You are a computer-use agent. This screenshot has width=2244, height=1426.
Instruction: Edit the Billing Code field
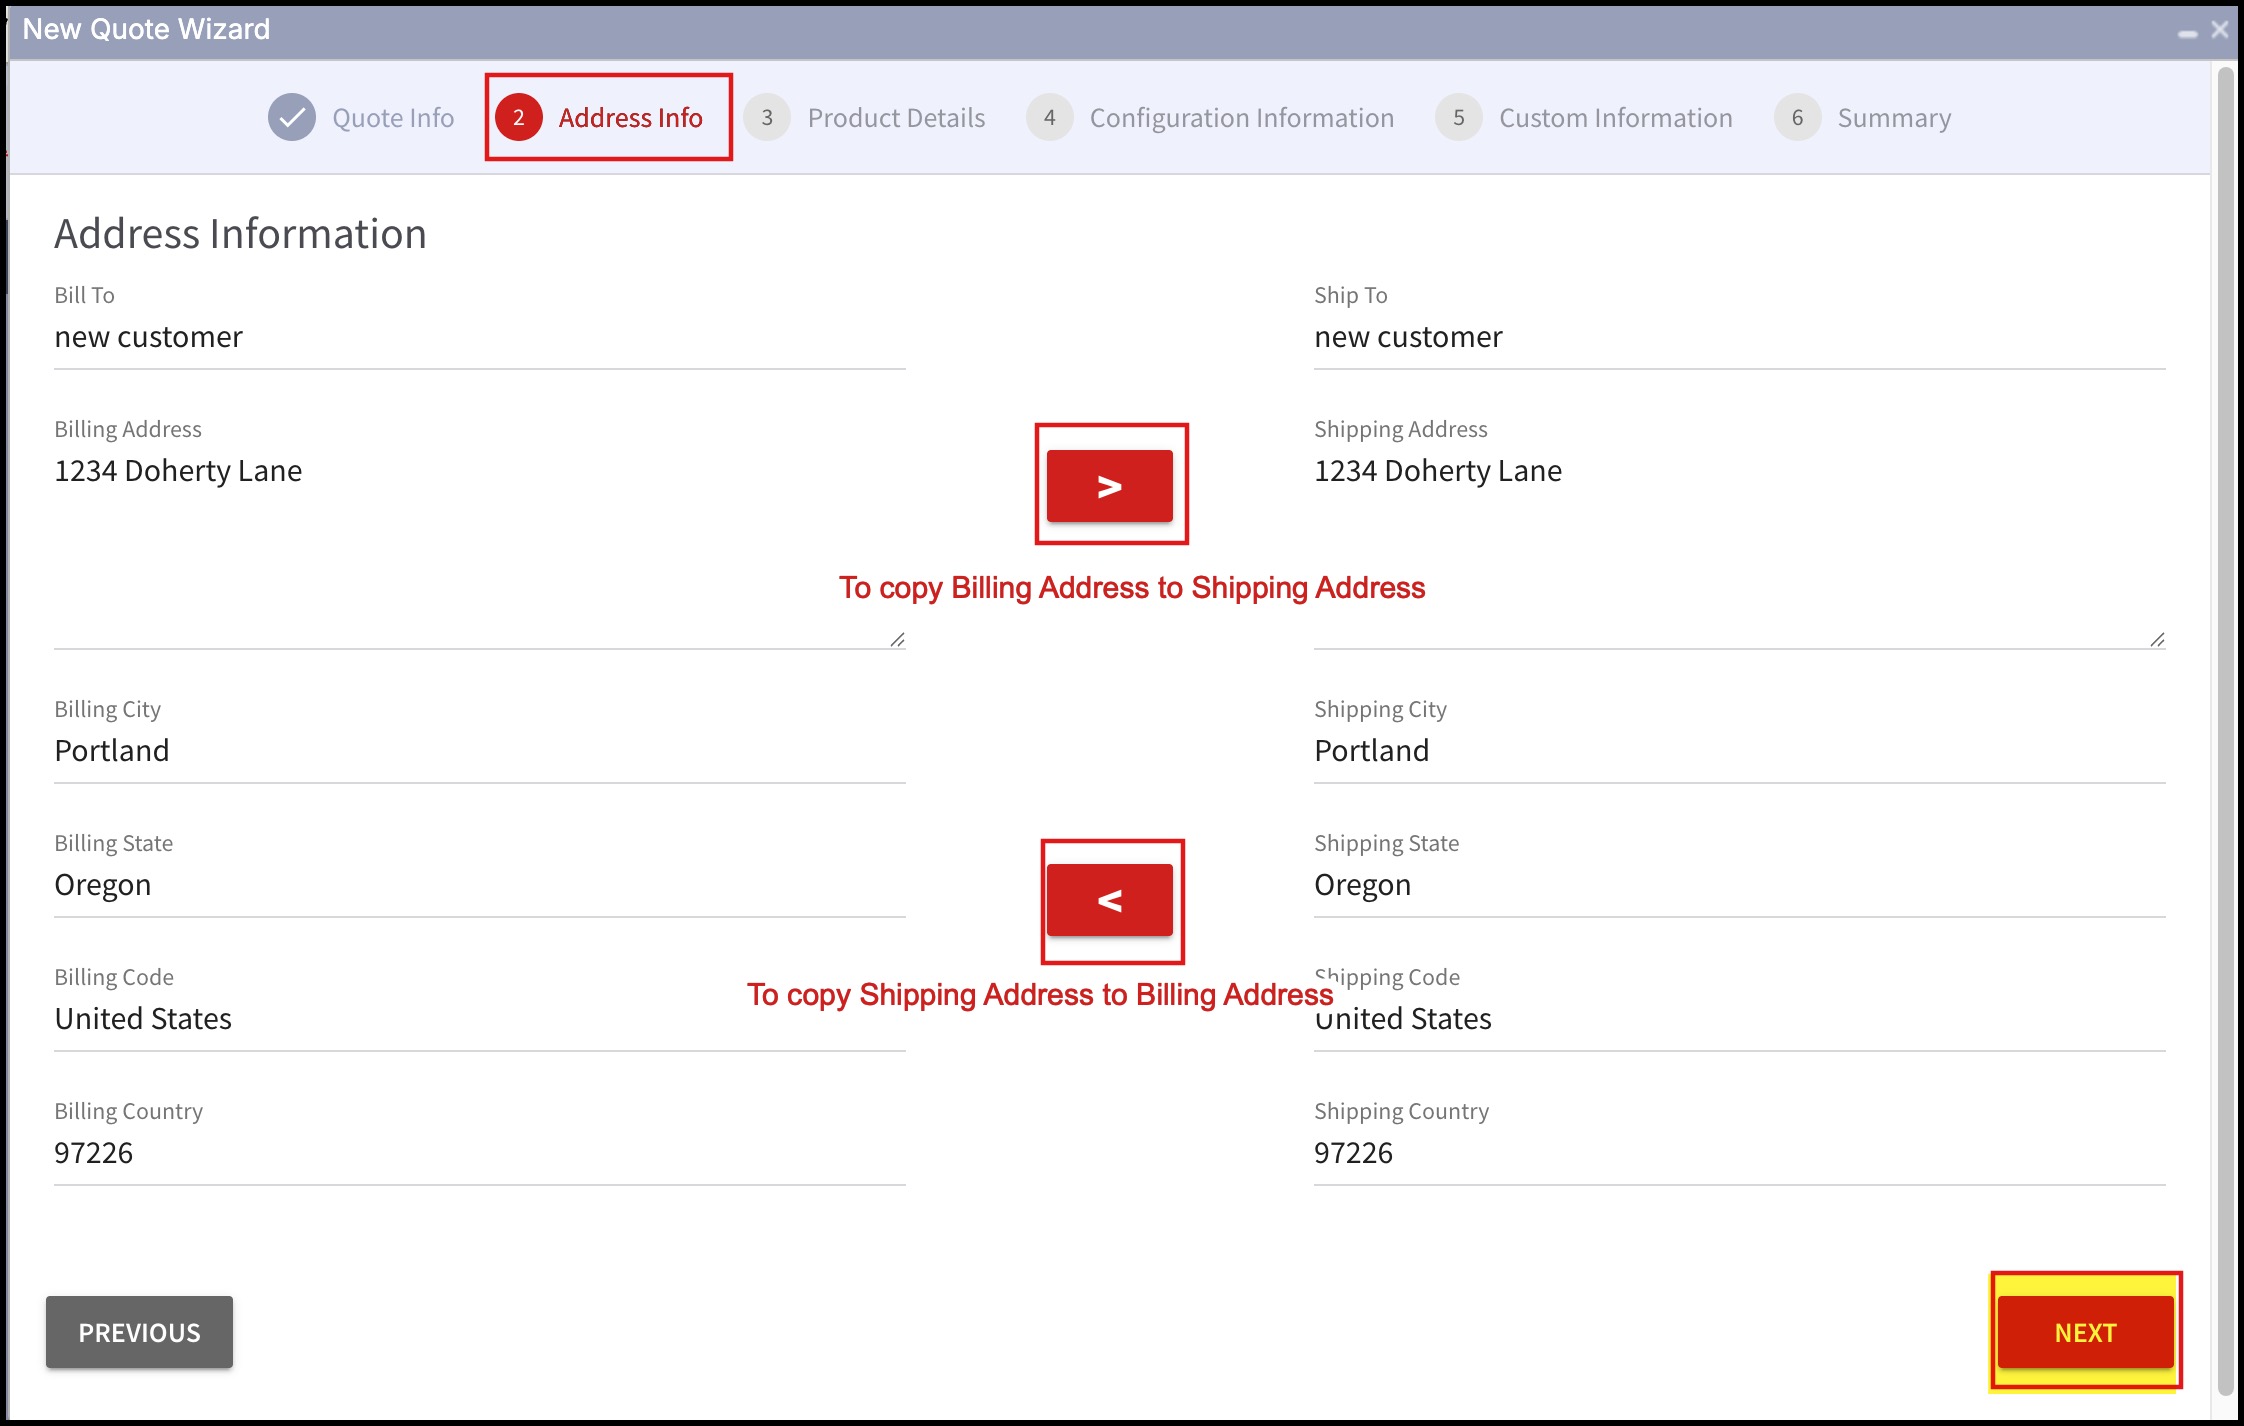[x=480, y=1020]
